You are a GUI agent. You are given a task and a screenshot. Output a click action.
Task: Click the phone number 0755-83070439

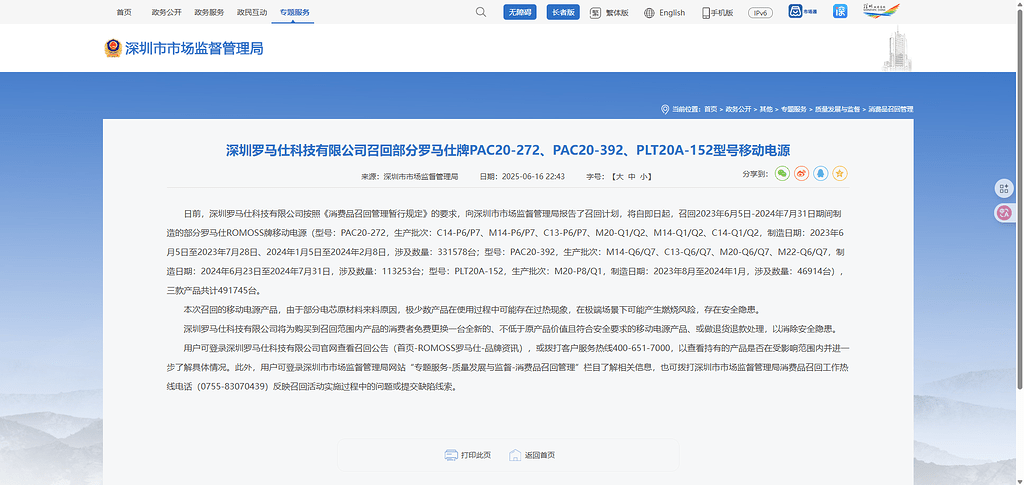233,386
